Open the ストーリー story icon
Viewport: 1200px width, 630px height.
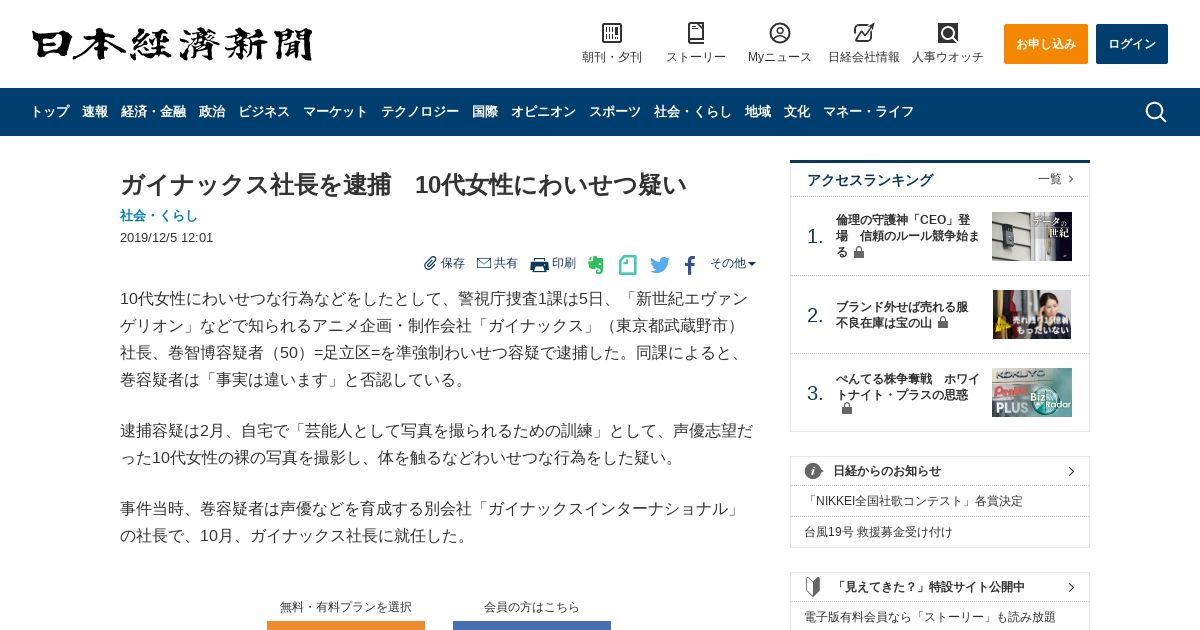pyautogui.click(x=696, y=33)
